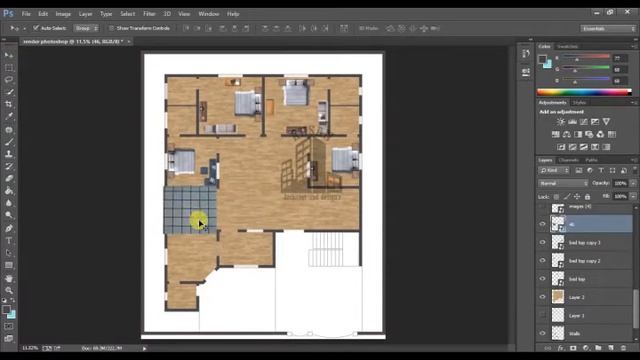Open the Image menu
This screenshot has height=360, width=640.
point(63,14)
